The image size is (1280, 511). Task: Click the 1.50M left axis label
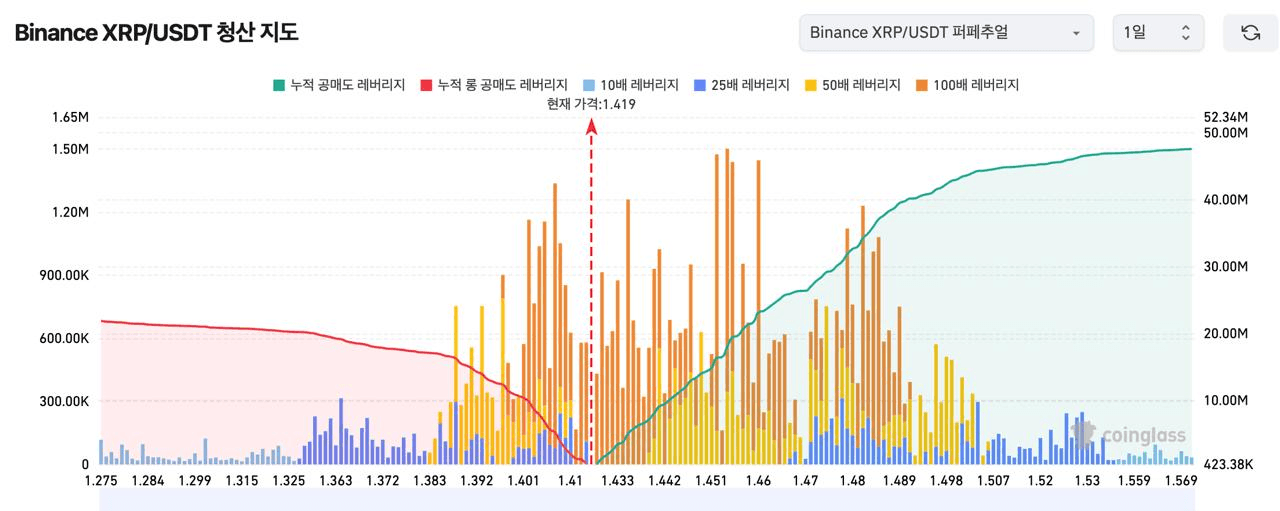click(70, 149)
